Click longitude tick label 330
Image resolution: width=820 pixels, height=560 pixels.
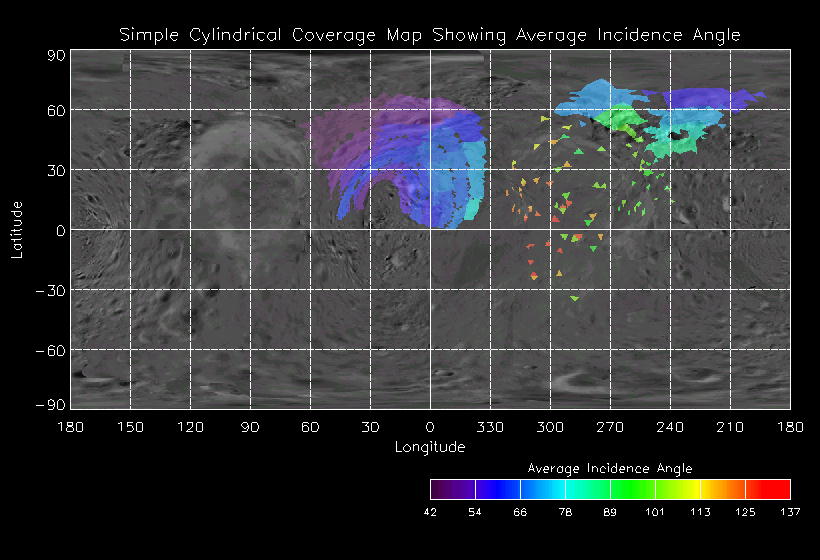pyautogui.click(x=490, y=427)
